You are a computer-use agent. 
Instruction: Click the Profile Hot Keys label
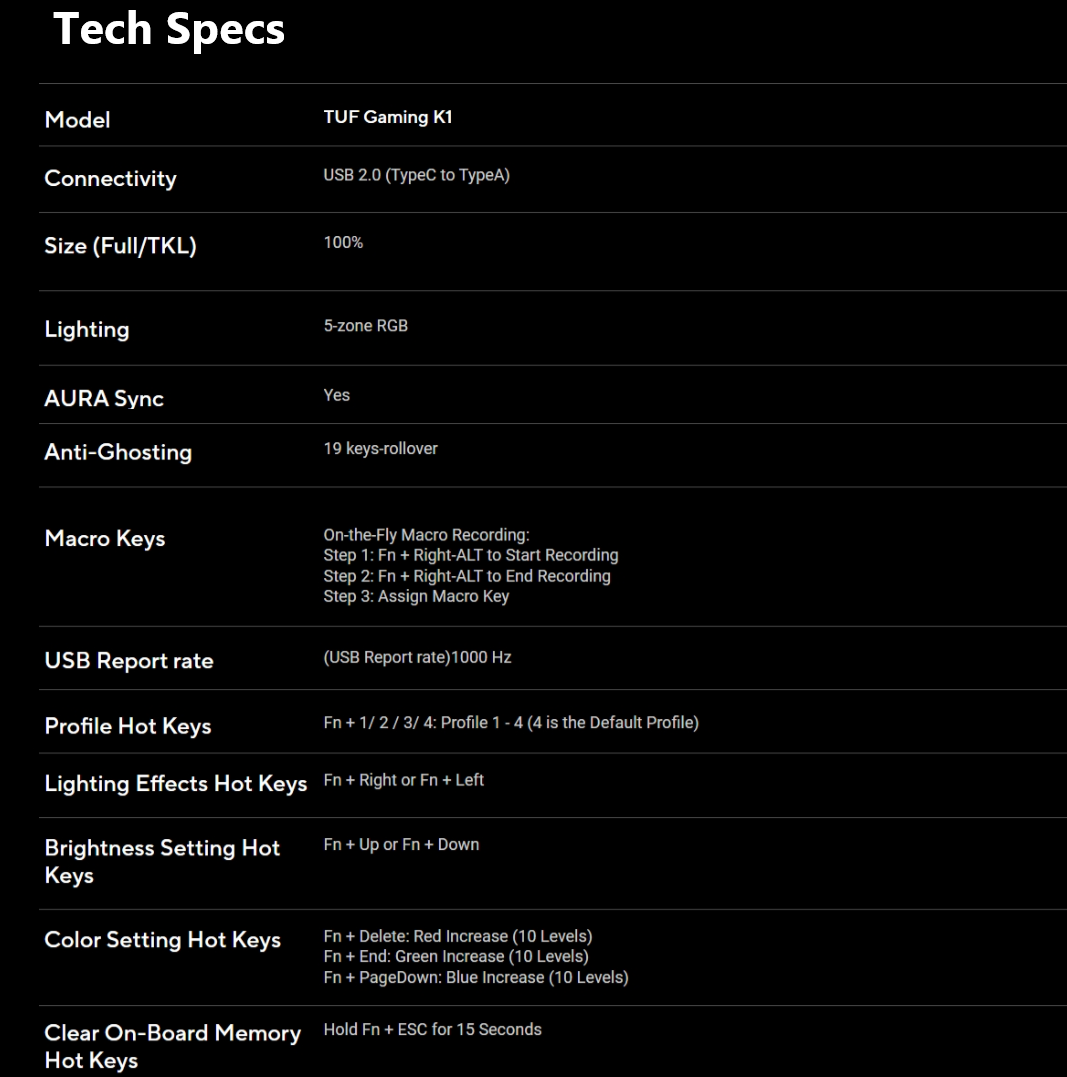point(128,726)
